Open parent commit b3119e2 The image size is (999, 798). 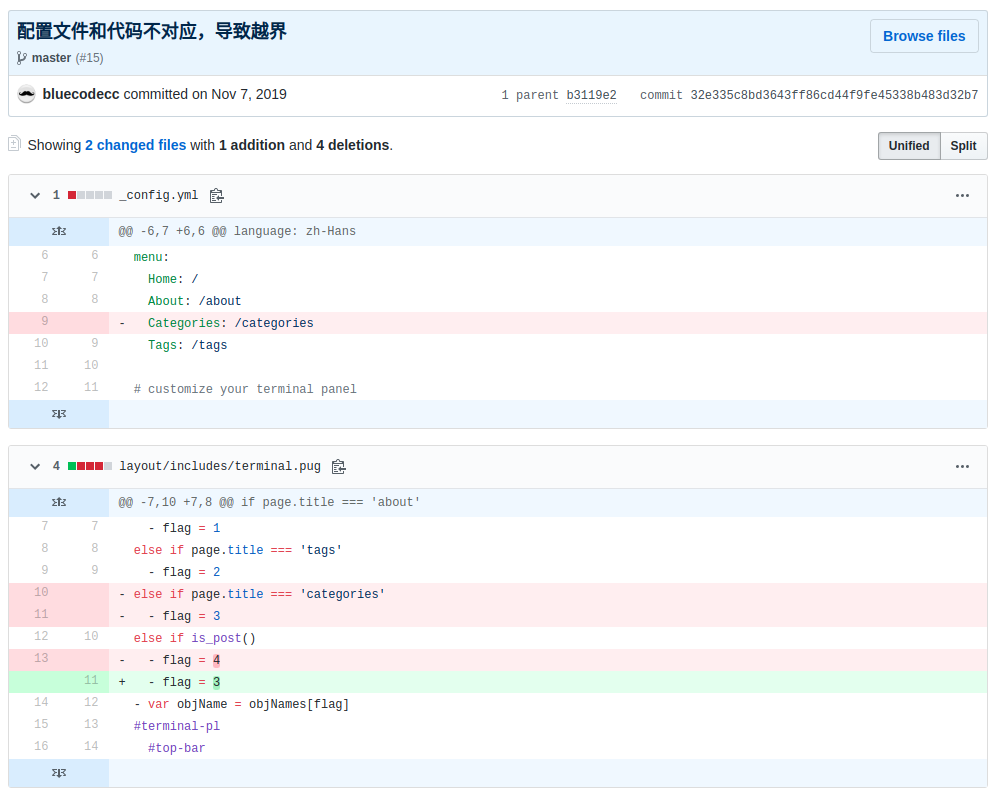pos(593,93)
